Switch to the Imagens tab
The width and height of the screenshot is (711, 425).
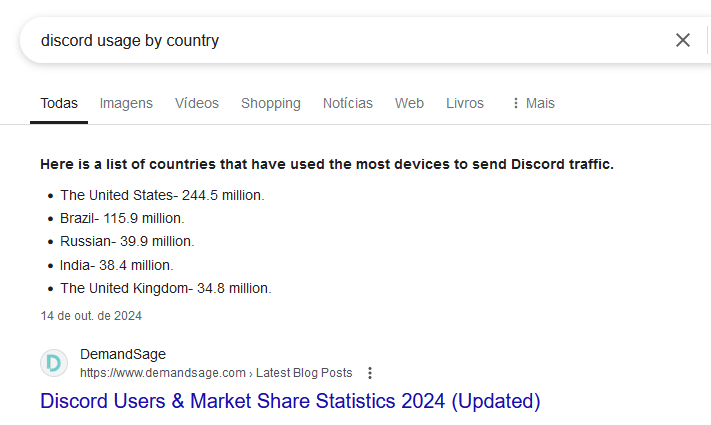coord(126,103)
